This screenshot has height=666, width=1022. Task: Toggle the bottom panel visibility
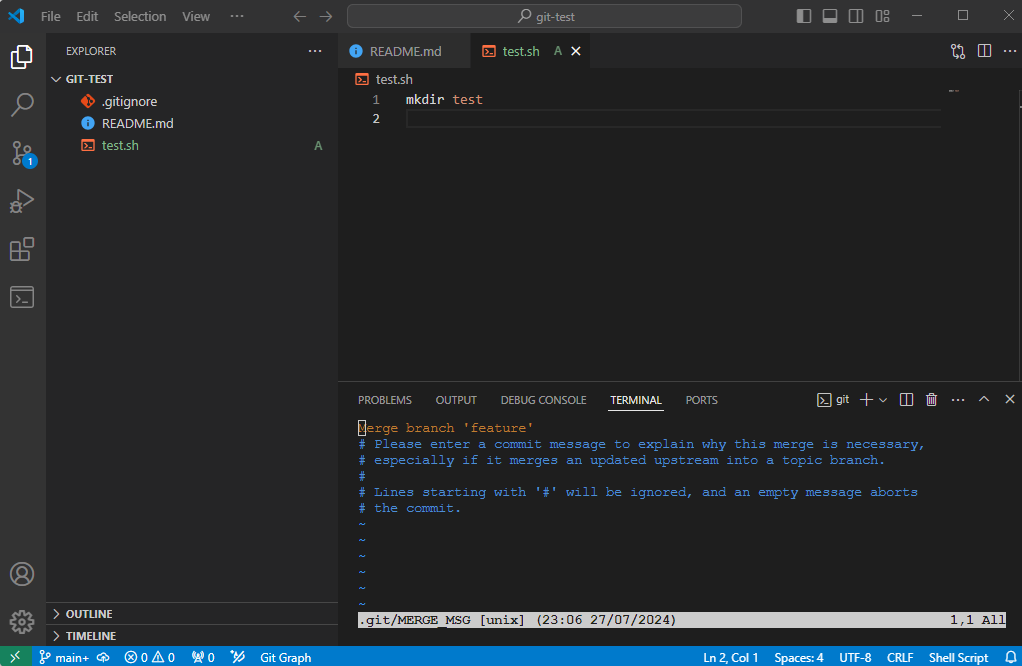tap(830, 16)
